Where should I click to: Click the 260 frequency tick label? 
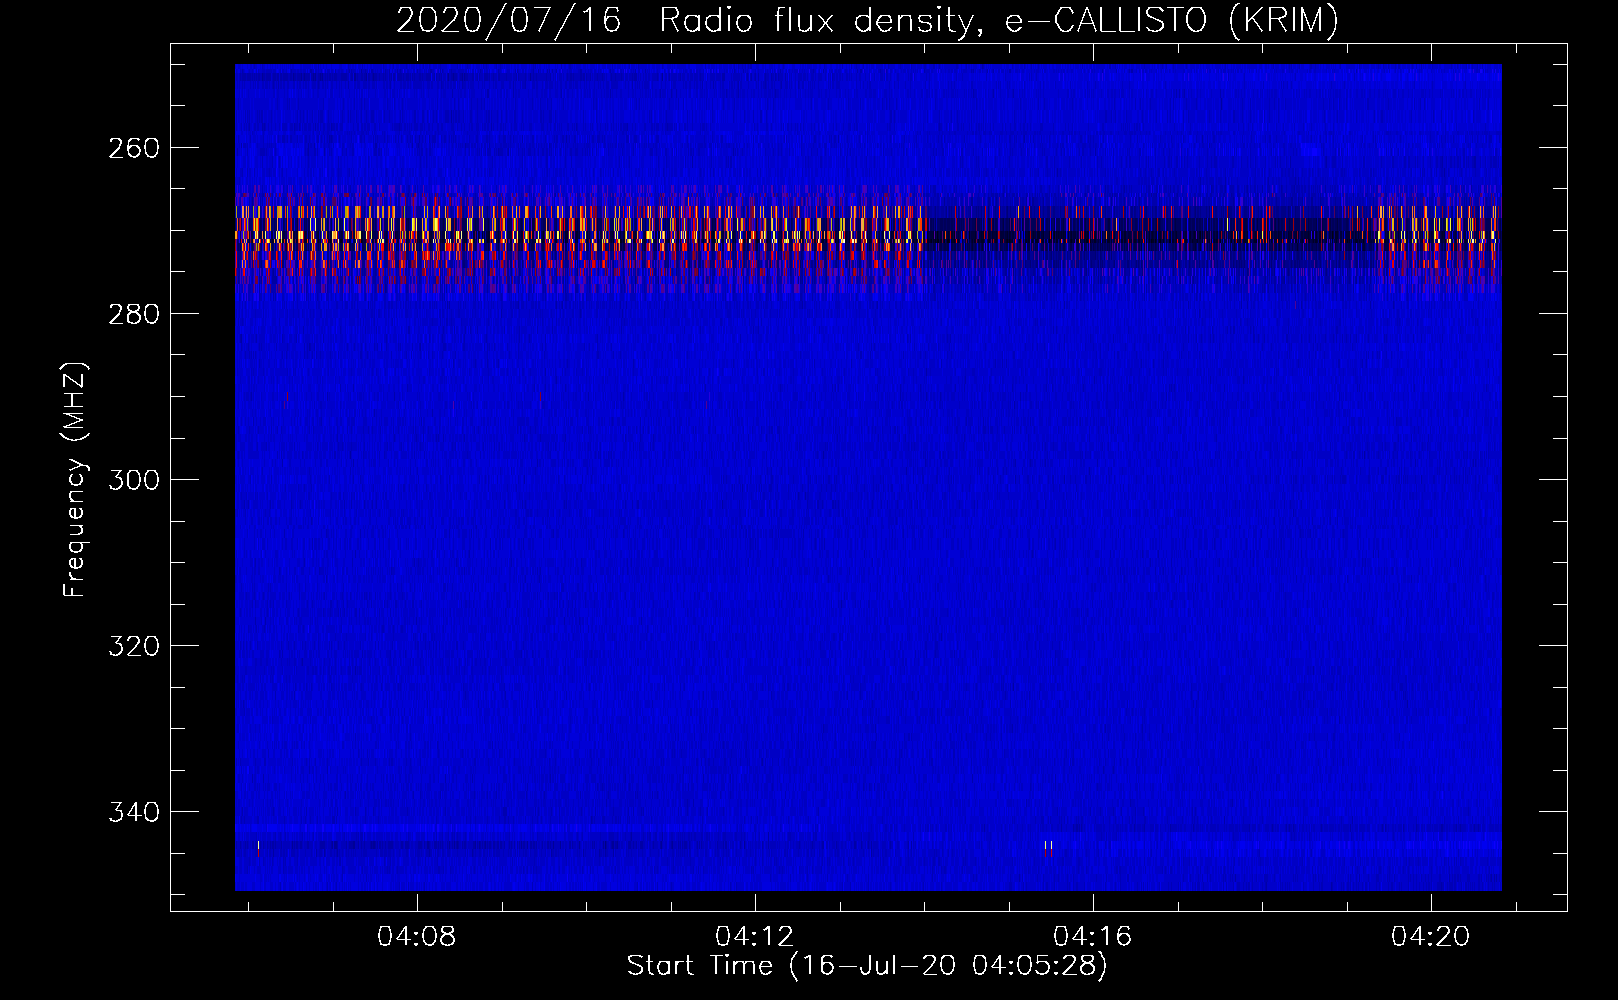134,148
